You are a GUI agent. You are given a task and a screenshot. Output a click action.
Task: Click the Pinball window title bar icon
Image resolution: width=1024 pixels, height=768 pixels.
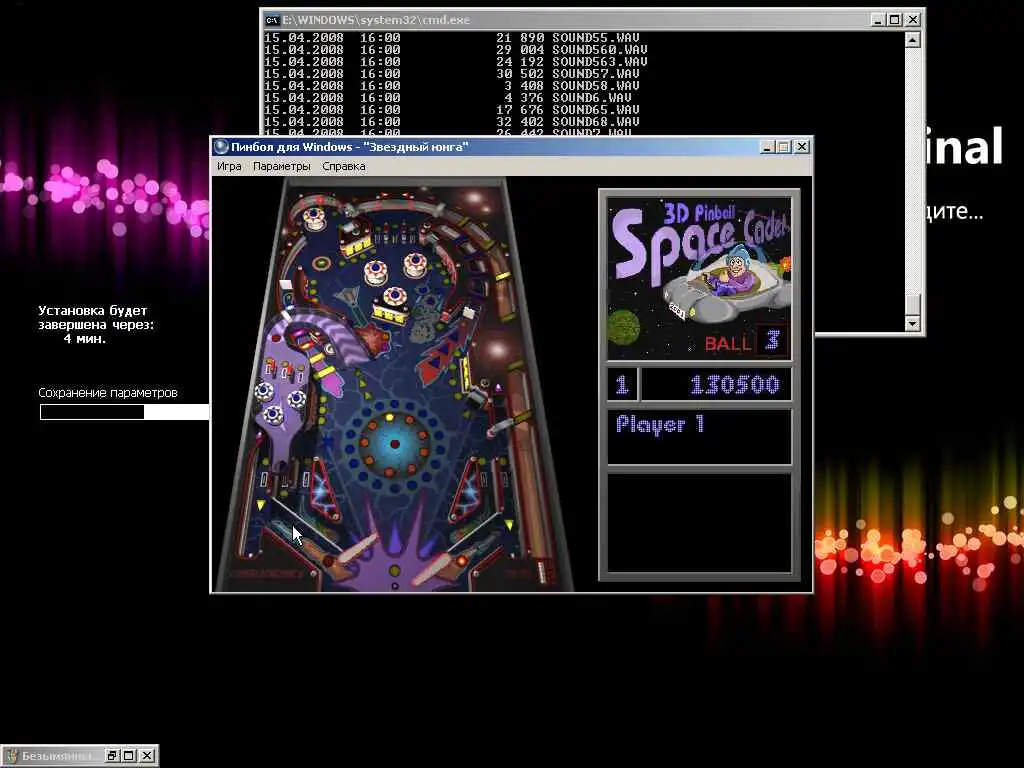(221, 147)
